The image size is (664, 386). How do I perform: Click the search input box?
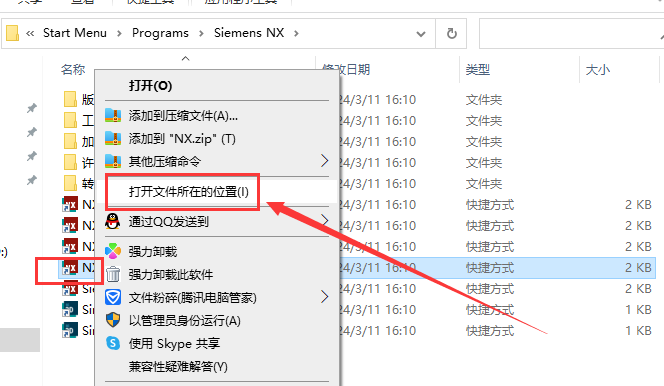[571, 33]
